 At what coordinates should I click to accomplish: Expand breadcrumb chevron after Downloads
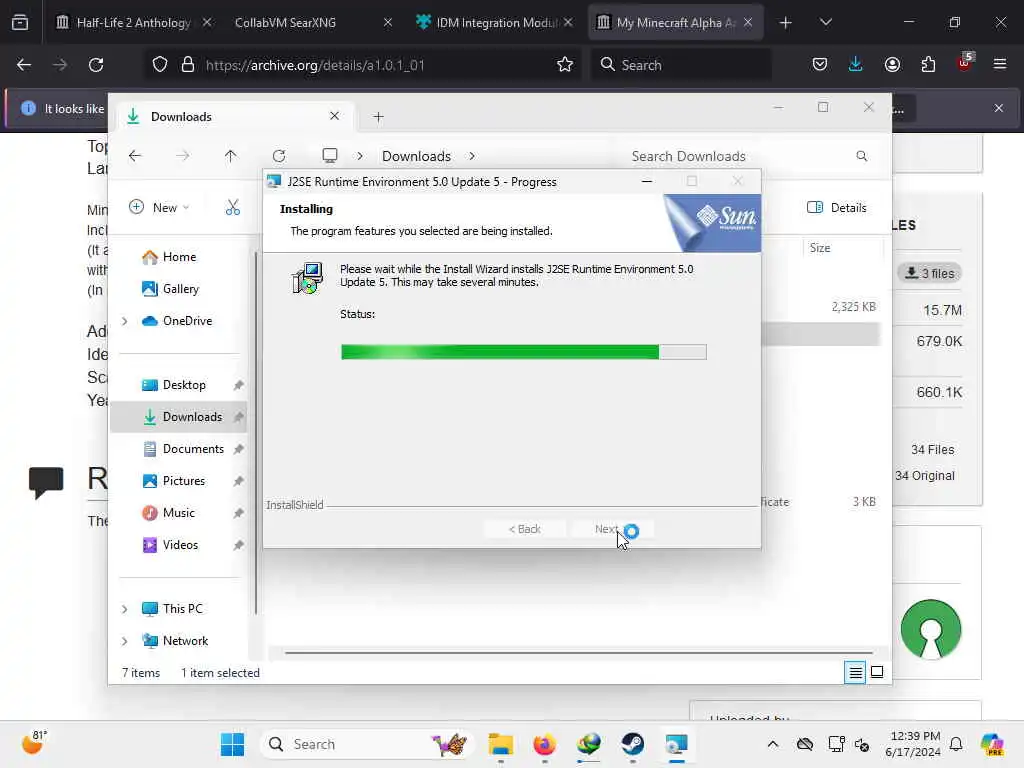(472, 156)
